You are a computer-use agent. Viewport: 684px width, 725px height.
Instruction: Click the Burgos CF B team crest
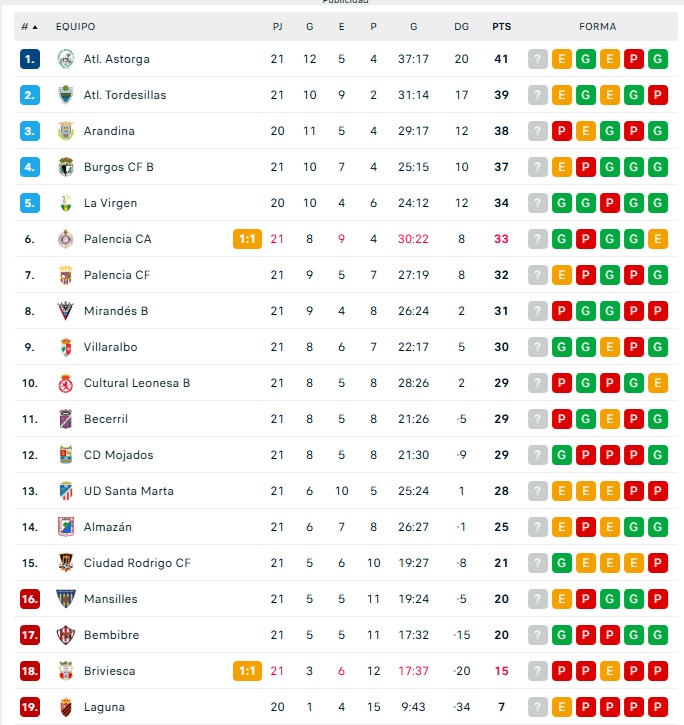[x=66, y=167]
